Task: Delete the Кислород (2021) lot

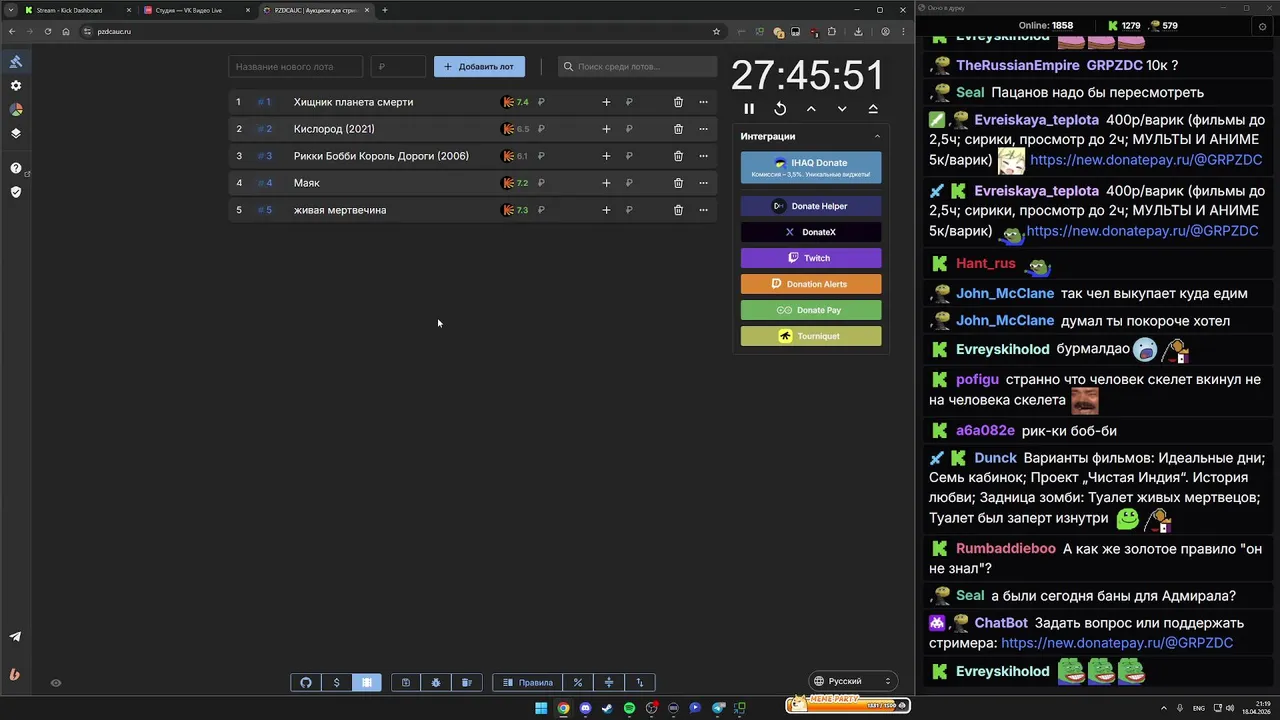Action: click(x=678, y=129)
